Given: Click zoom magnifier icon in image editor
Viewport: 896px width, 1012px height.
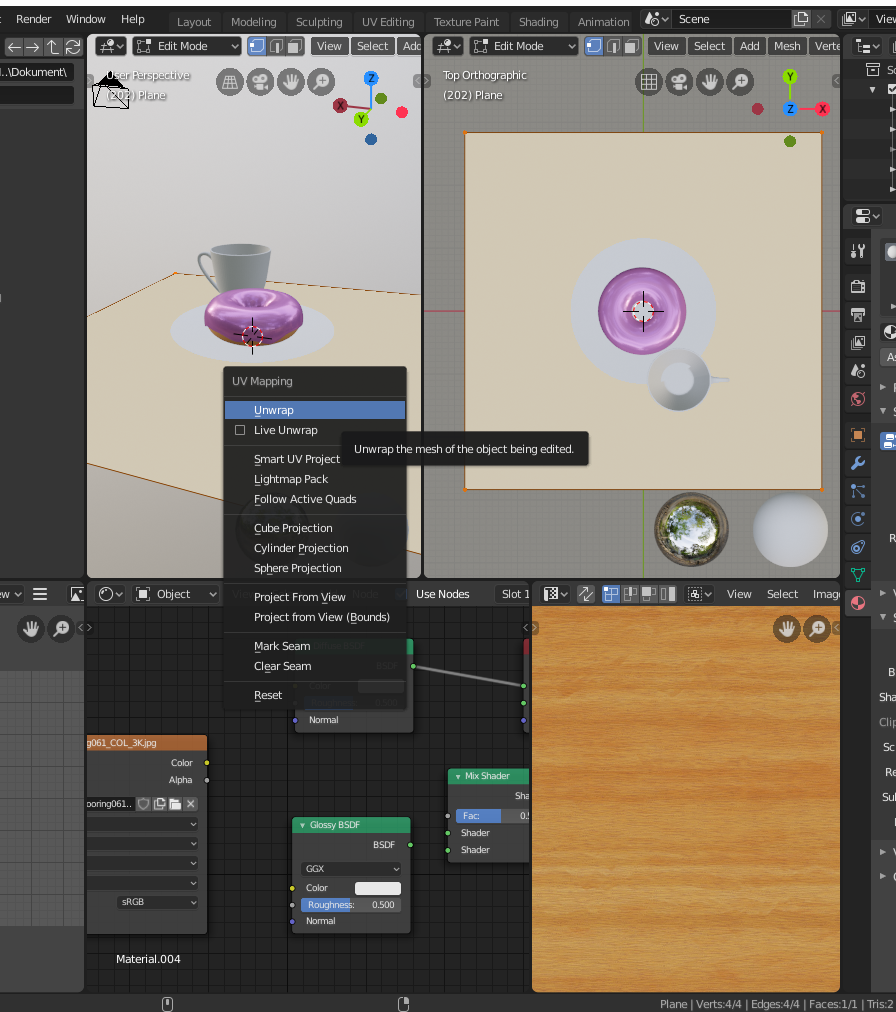Looking at the screenshot, I should coord(818,628).
